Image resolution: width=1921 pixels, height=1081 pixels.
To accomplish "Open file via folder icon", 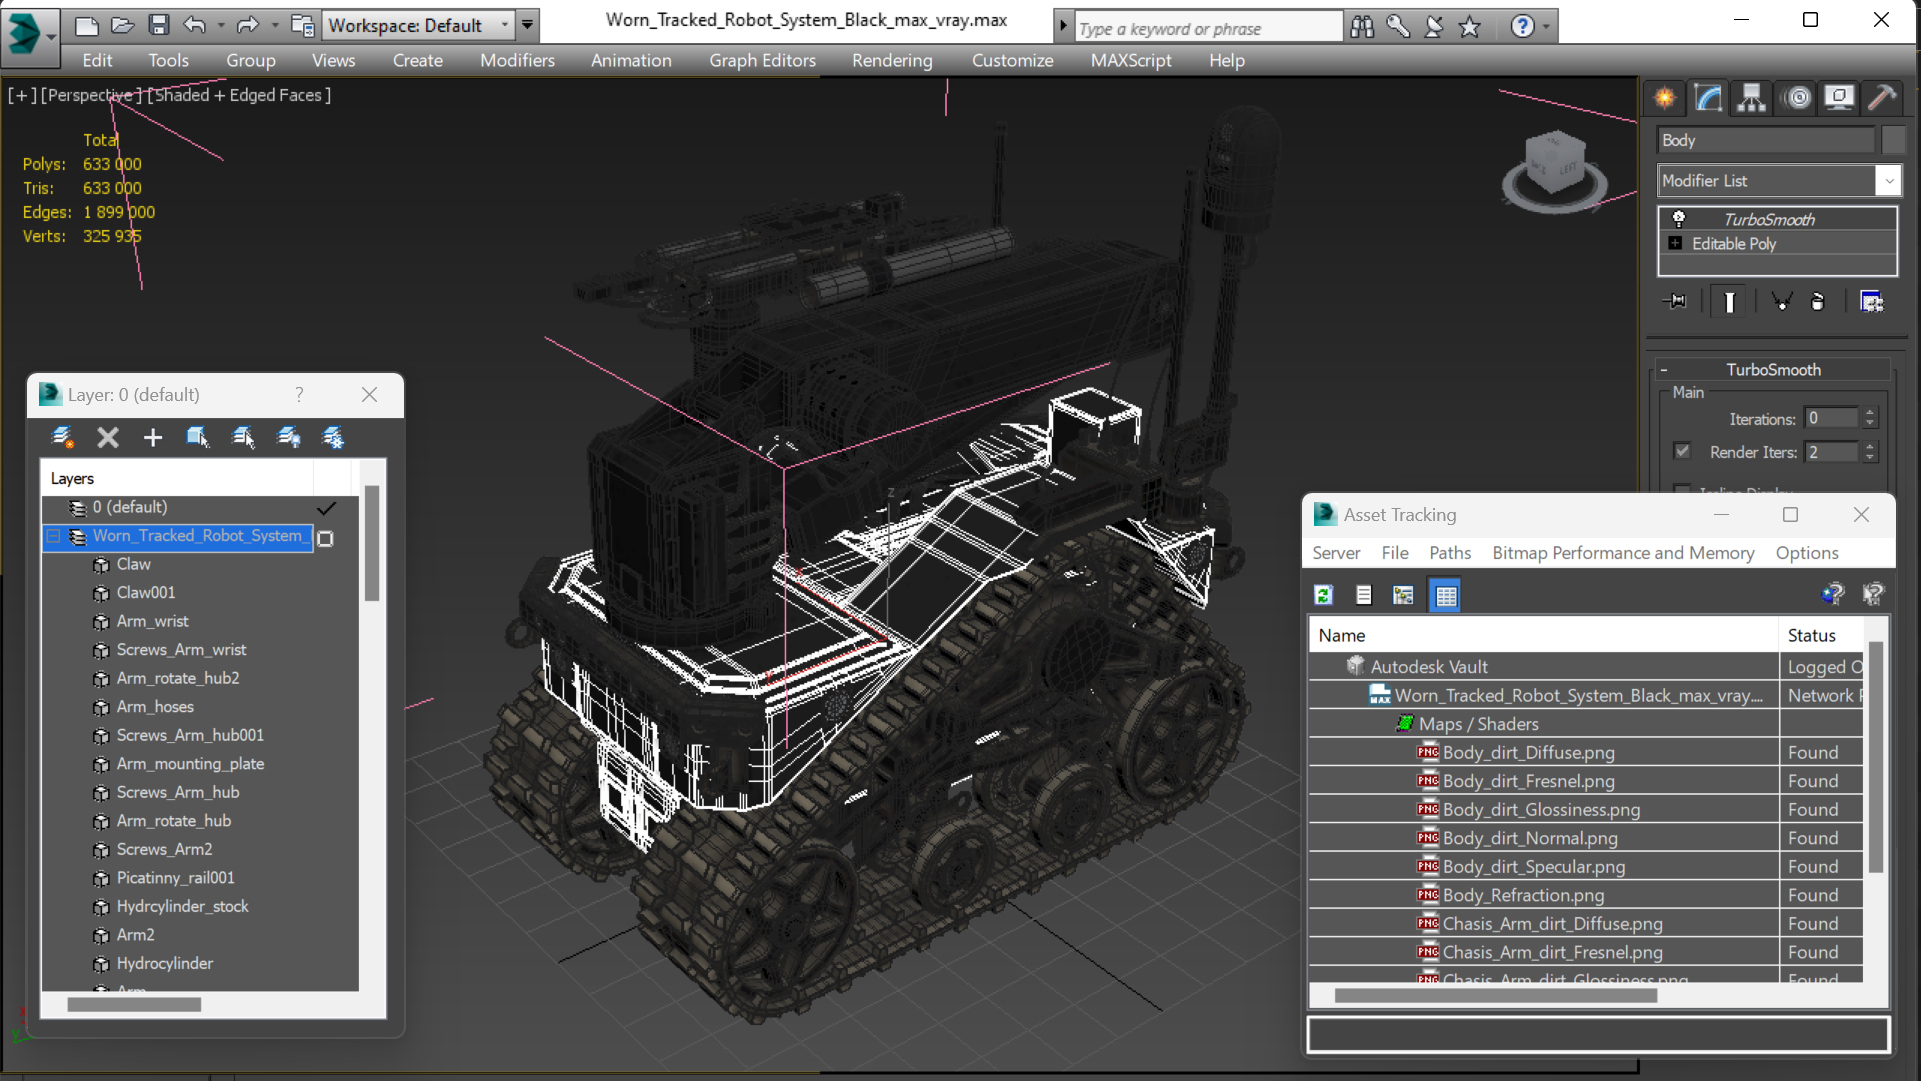I will [x=122, y=25].
